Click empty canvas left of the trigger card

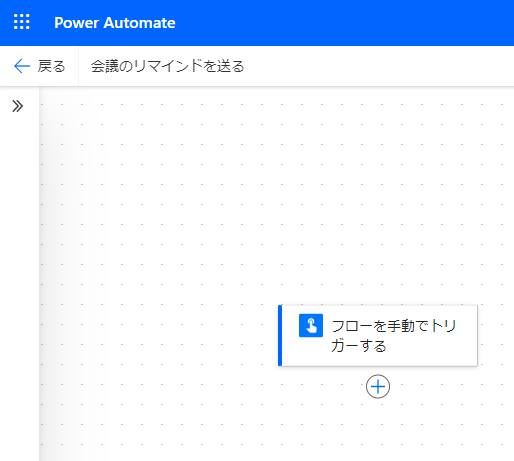[x=160, y=335]
